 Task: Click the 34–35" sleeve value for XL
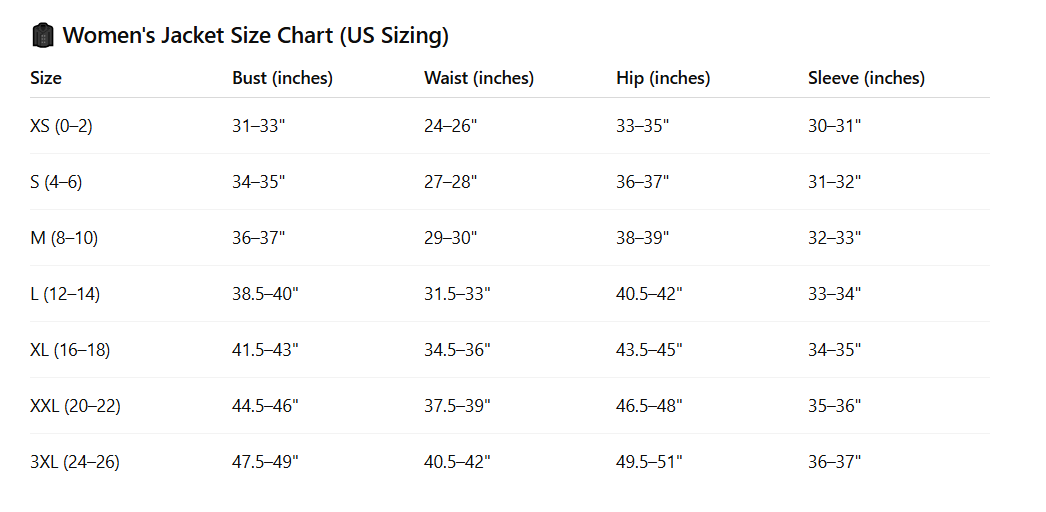834,350
